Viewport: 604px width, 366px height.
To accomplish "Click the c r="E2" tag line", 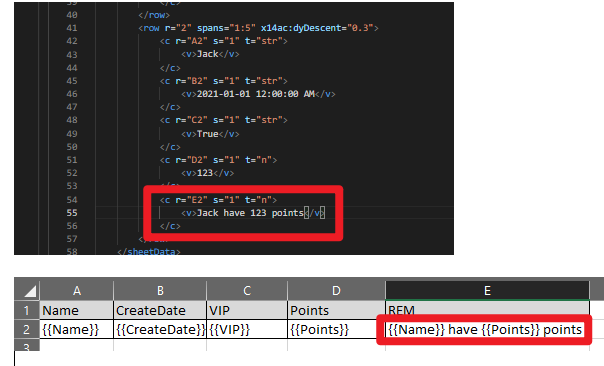I will pyautogui.click(x=218, y=200).
